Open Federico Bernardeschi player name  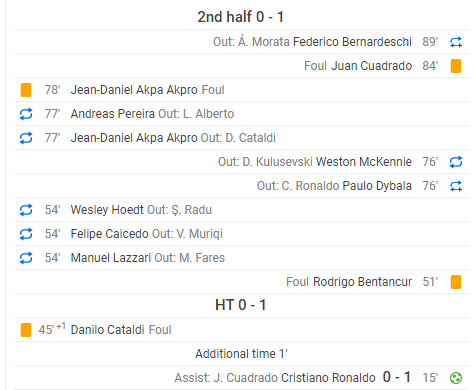352,42
